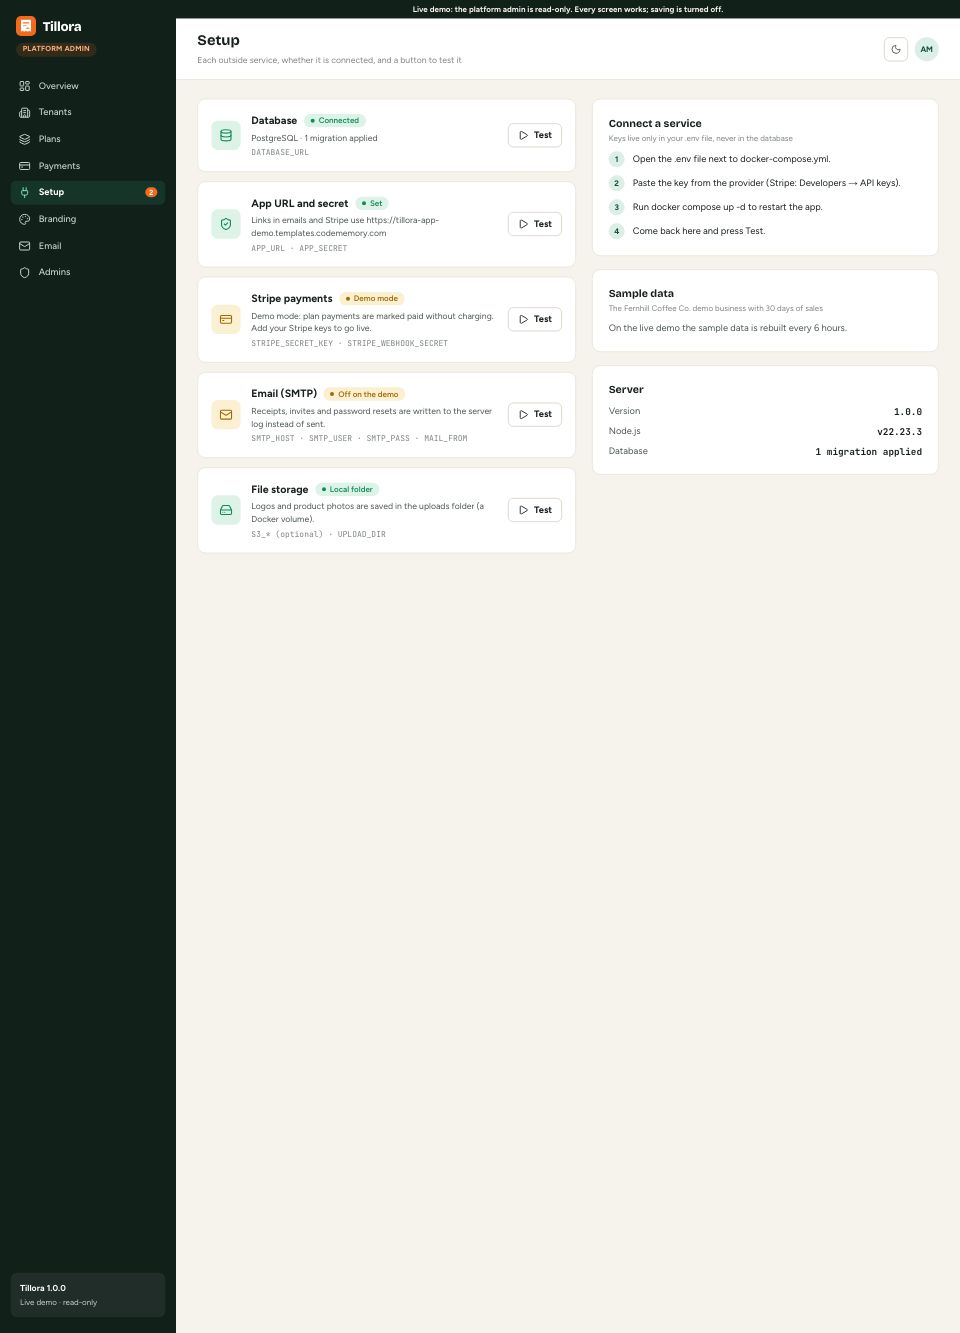Go to the Admins page
The height and width of the screenshot is (1333, 960).
pyautogui.click(x=88, y=272)
